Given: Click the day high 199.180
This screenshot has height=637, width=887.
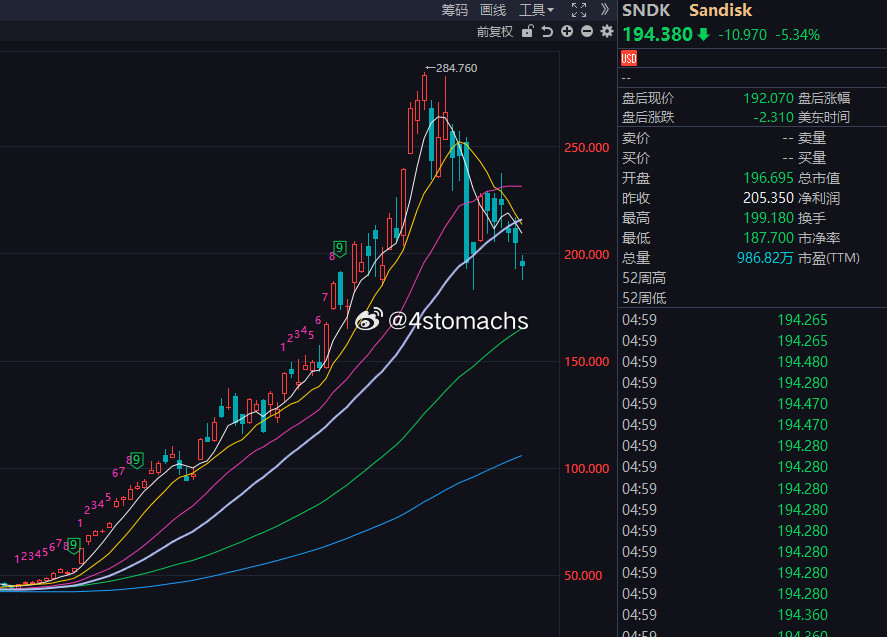Looking at the screenshot, I should coord(768,218).
